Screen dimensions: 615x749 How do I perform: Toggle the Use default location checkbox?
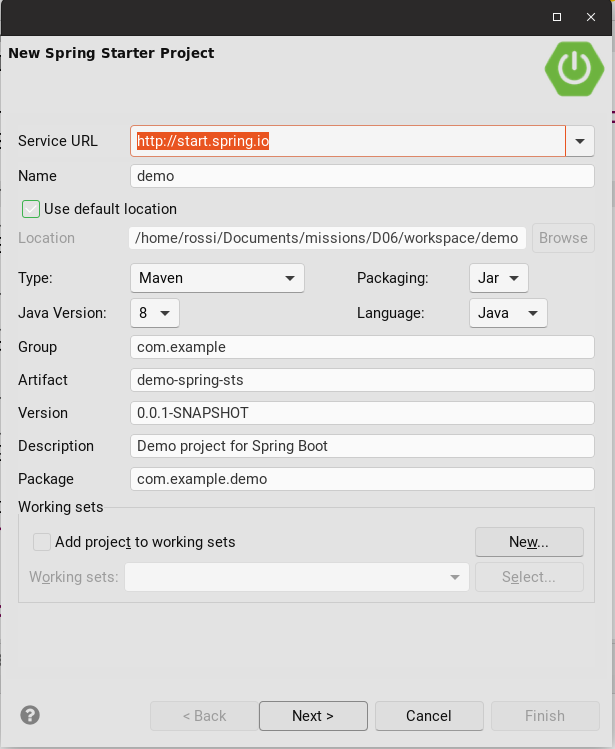[31, 209]
